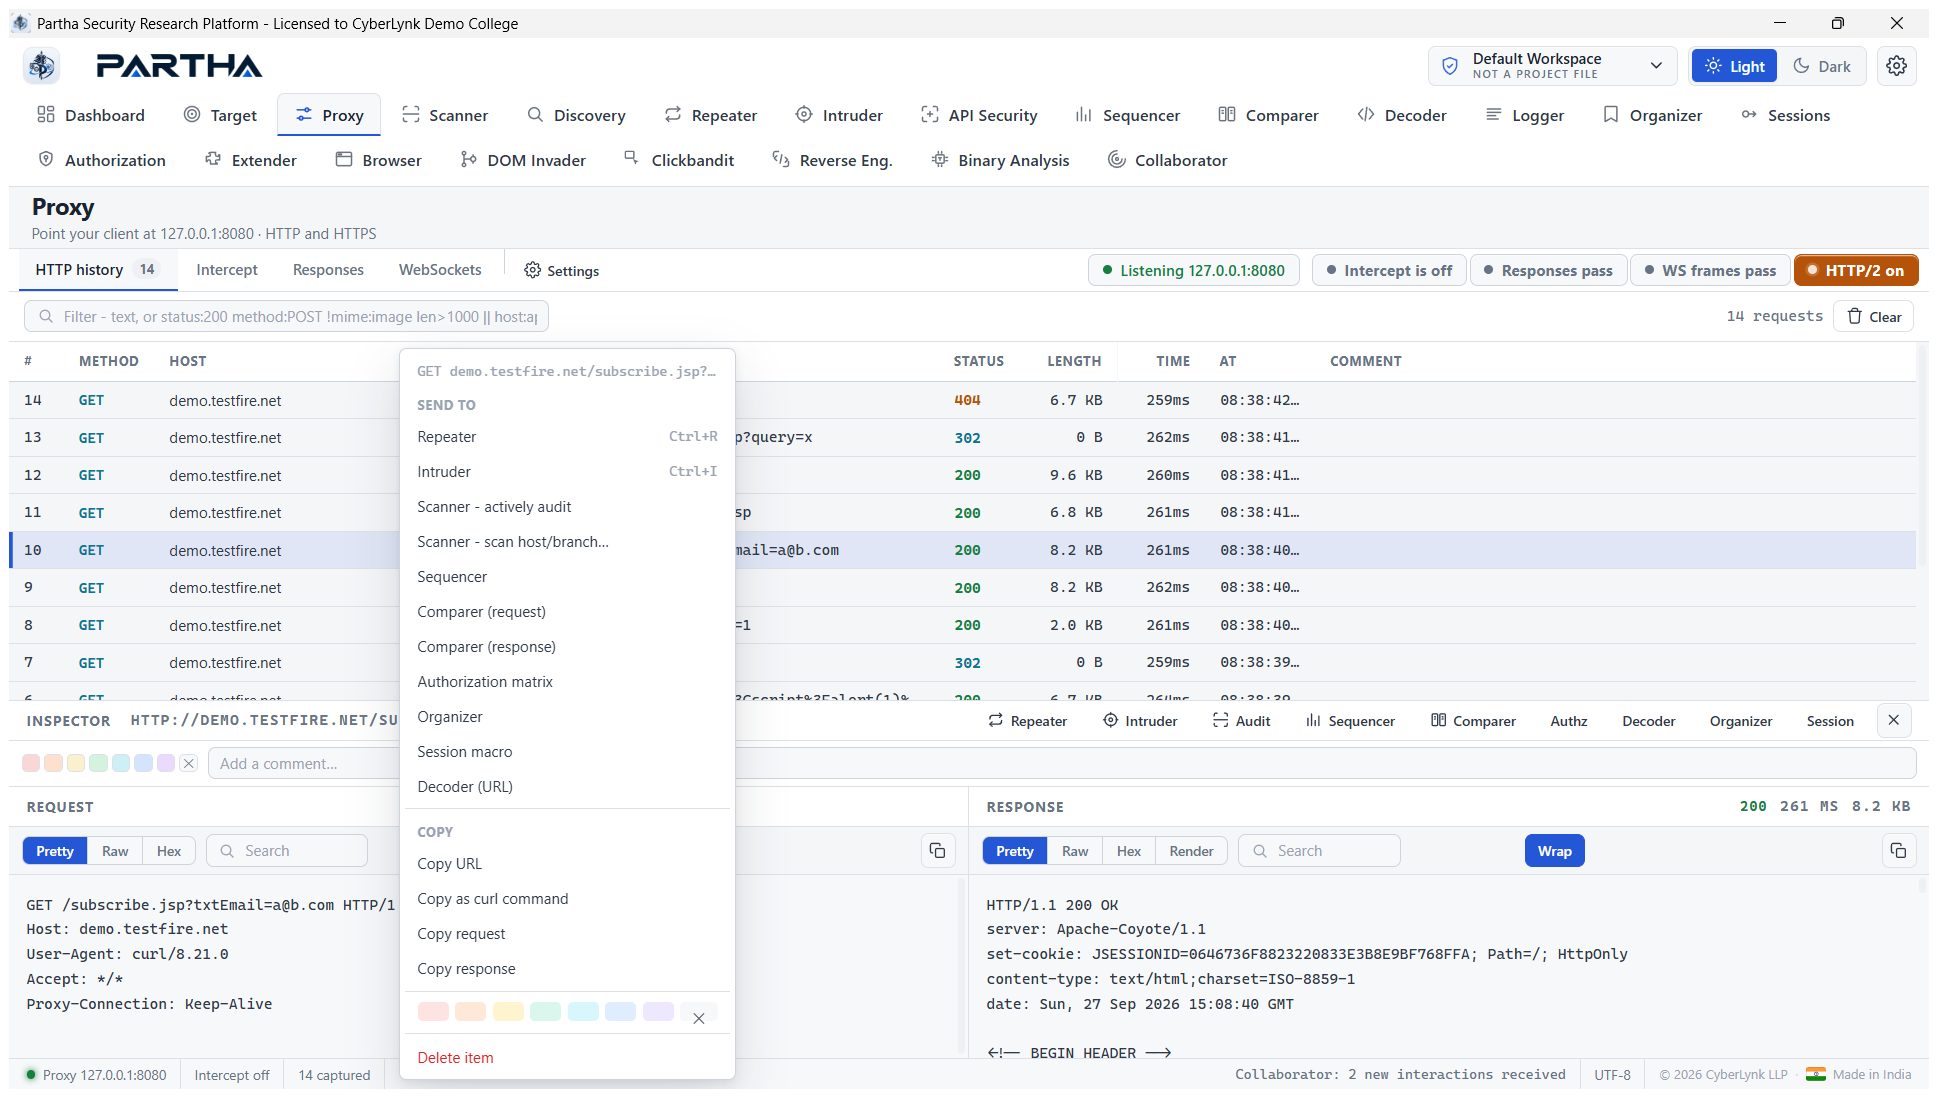Open the DOM Invader tool
Image resolution: width=1938 pixels, height=1098 pixels.
click(x=523, y=160)
